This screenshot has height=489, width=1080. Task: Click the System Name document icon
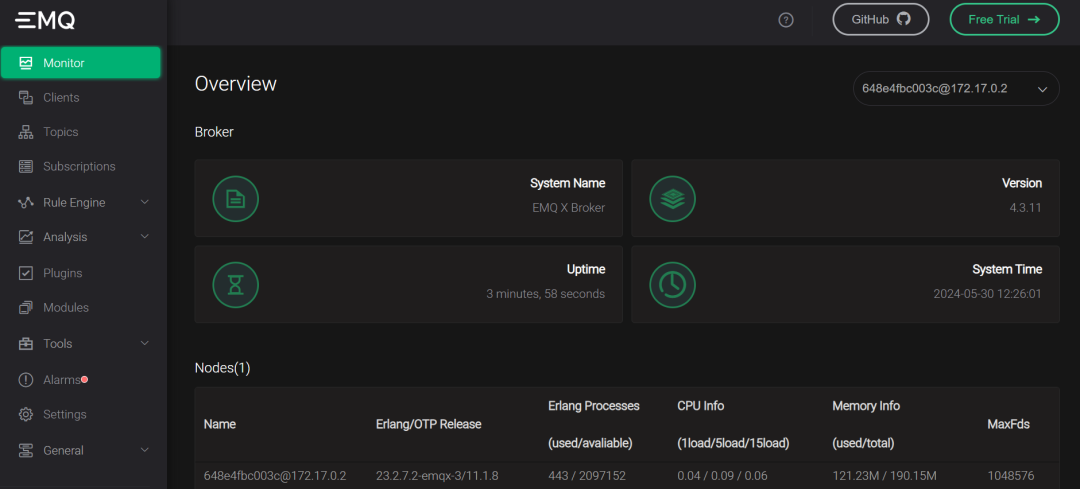pos(235,198)
